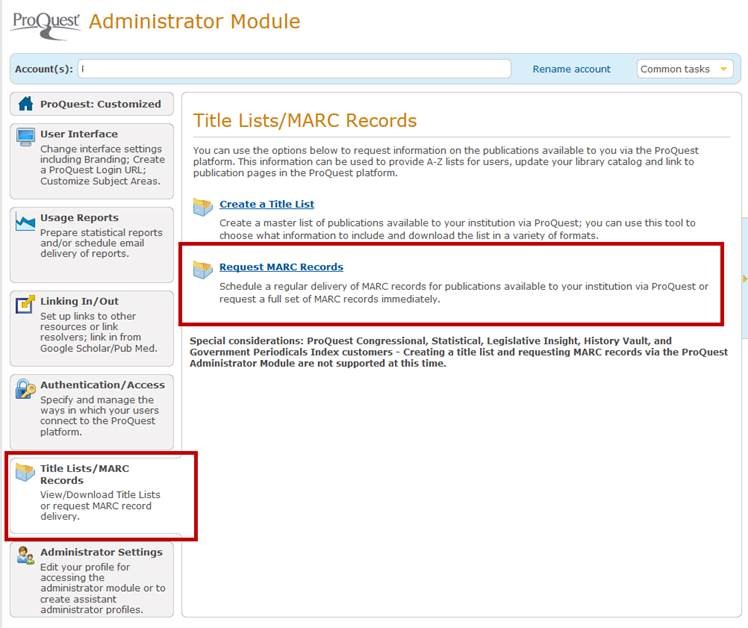Click the Title Lists/MARC Records folder icon in sidebar
The height and width of the screenshot is (628, 748).
point(25,473)
